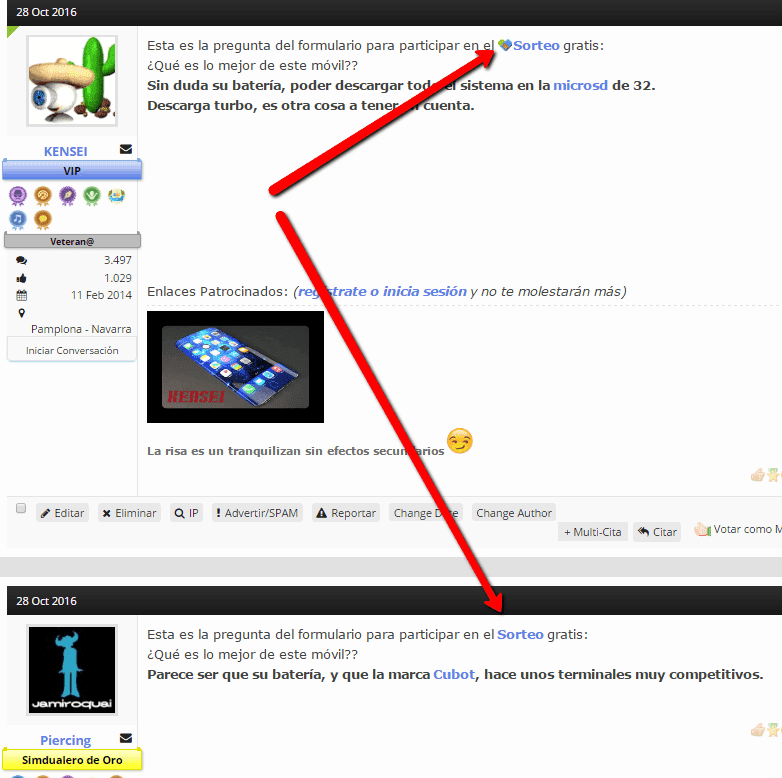The height and width of the screenshot is (778, 782).
Task: Click the light blue crest badge
Action: (x=116, y=196)
